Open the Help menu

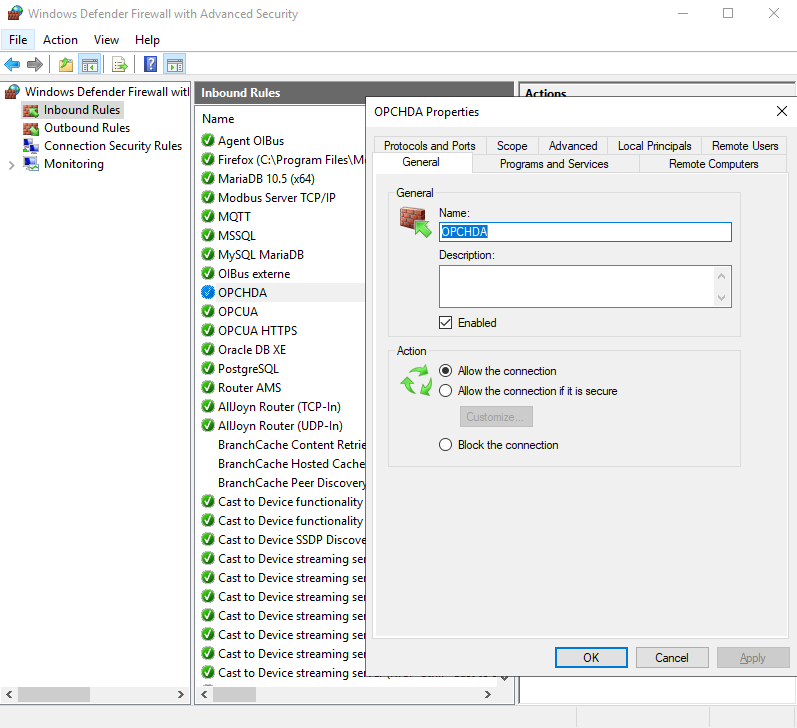coord(147,40)
